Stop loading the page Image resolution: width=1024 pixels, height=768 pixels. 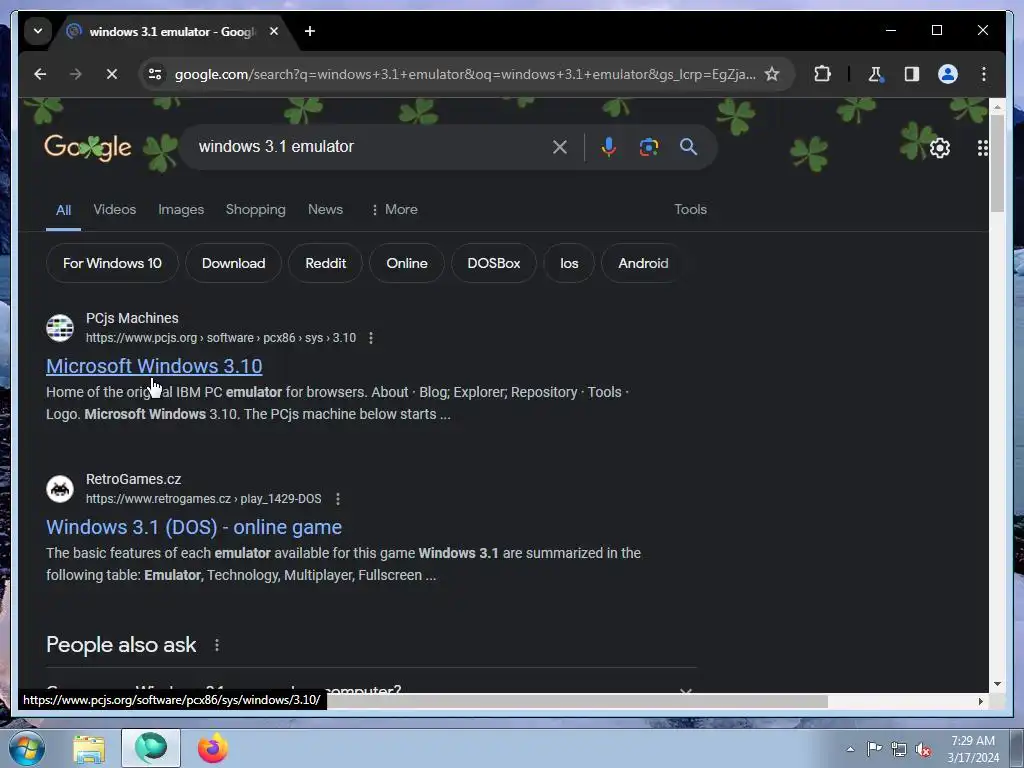point(112,74)
